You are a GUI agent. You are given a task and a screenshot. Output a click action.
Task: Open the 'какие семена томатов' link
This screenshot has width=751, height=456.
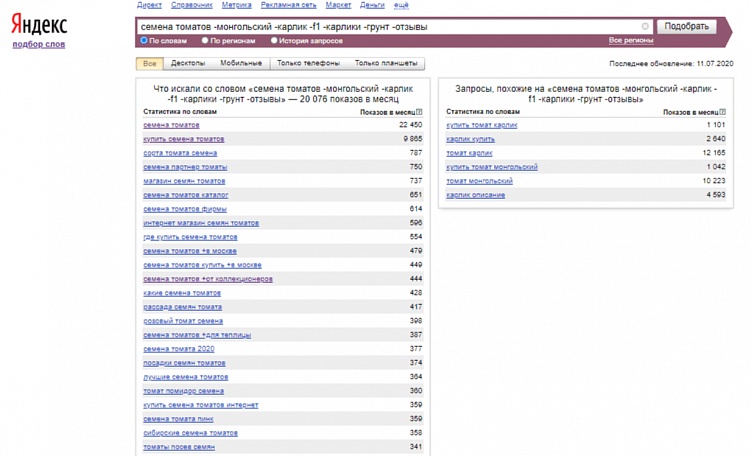point(182,293)
